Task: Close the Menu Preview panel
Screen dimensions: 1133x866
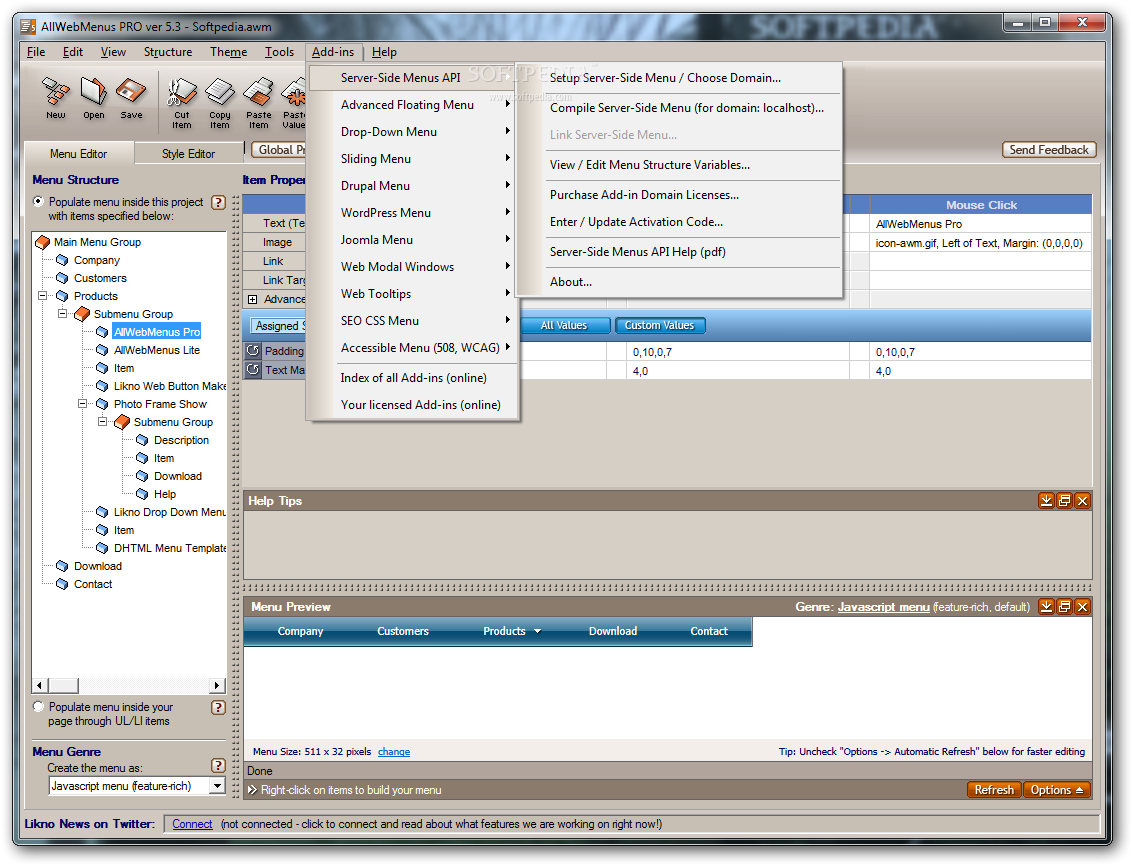Action: pyautogui.click(x=1082, y=606)
